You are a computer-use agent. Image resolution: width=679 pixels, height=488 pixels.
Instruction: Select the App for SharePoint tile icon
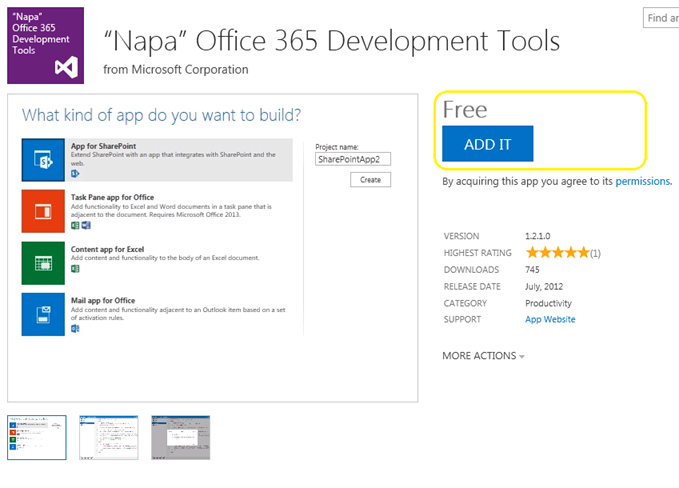(43, 160)
